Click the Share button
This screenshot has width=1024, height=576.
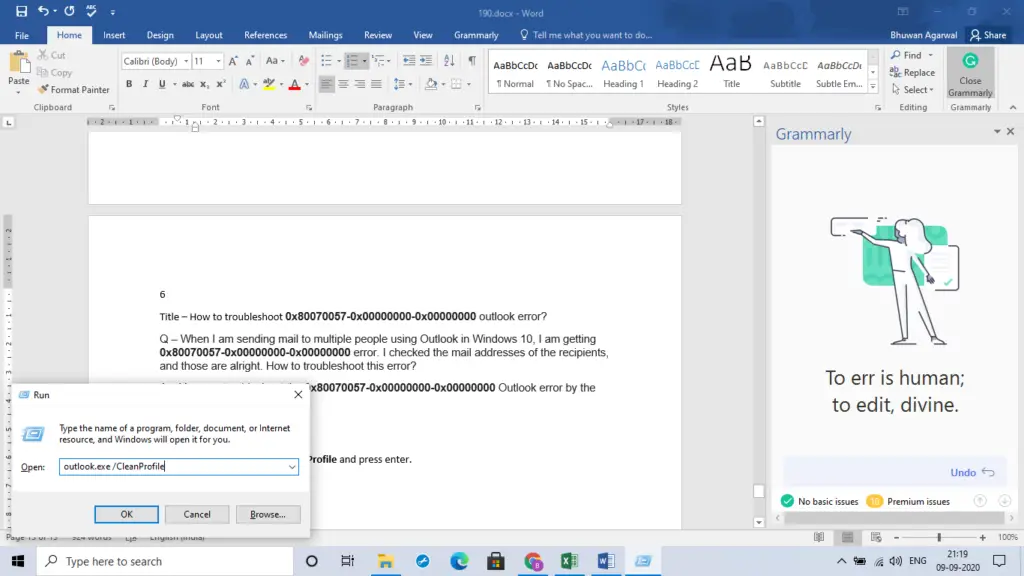988,35
